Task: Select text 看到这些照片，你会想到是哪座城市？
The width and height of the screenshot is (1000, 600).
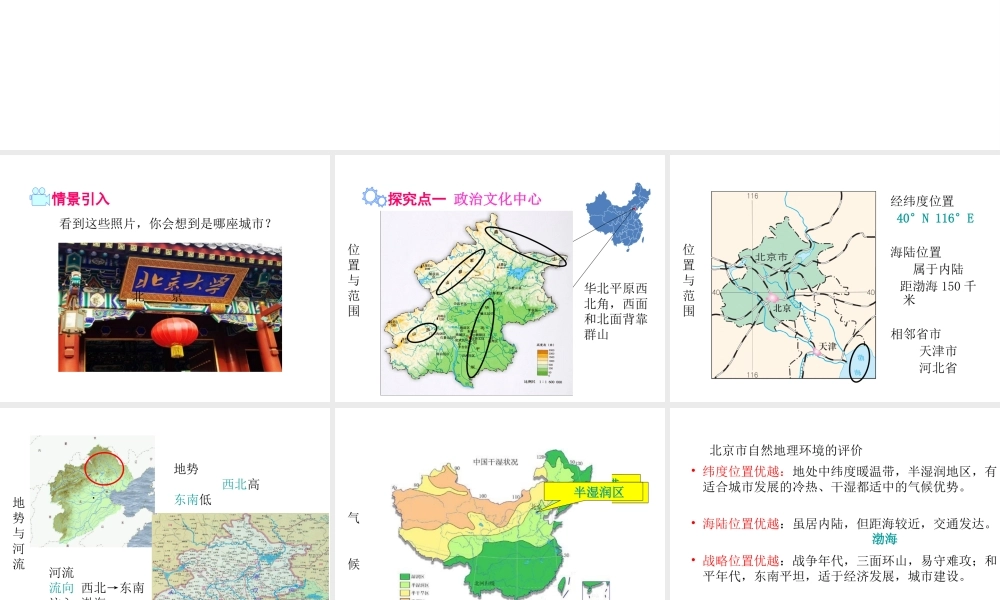Action: (x=166, y=224)
